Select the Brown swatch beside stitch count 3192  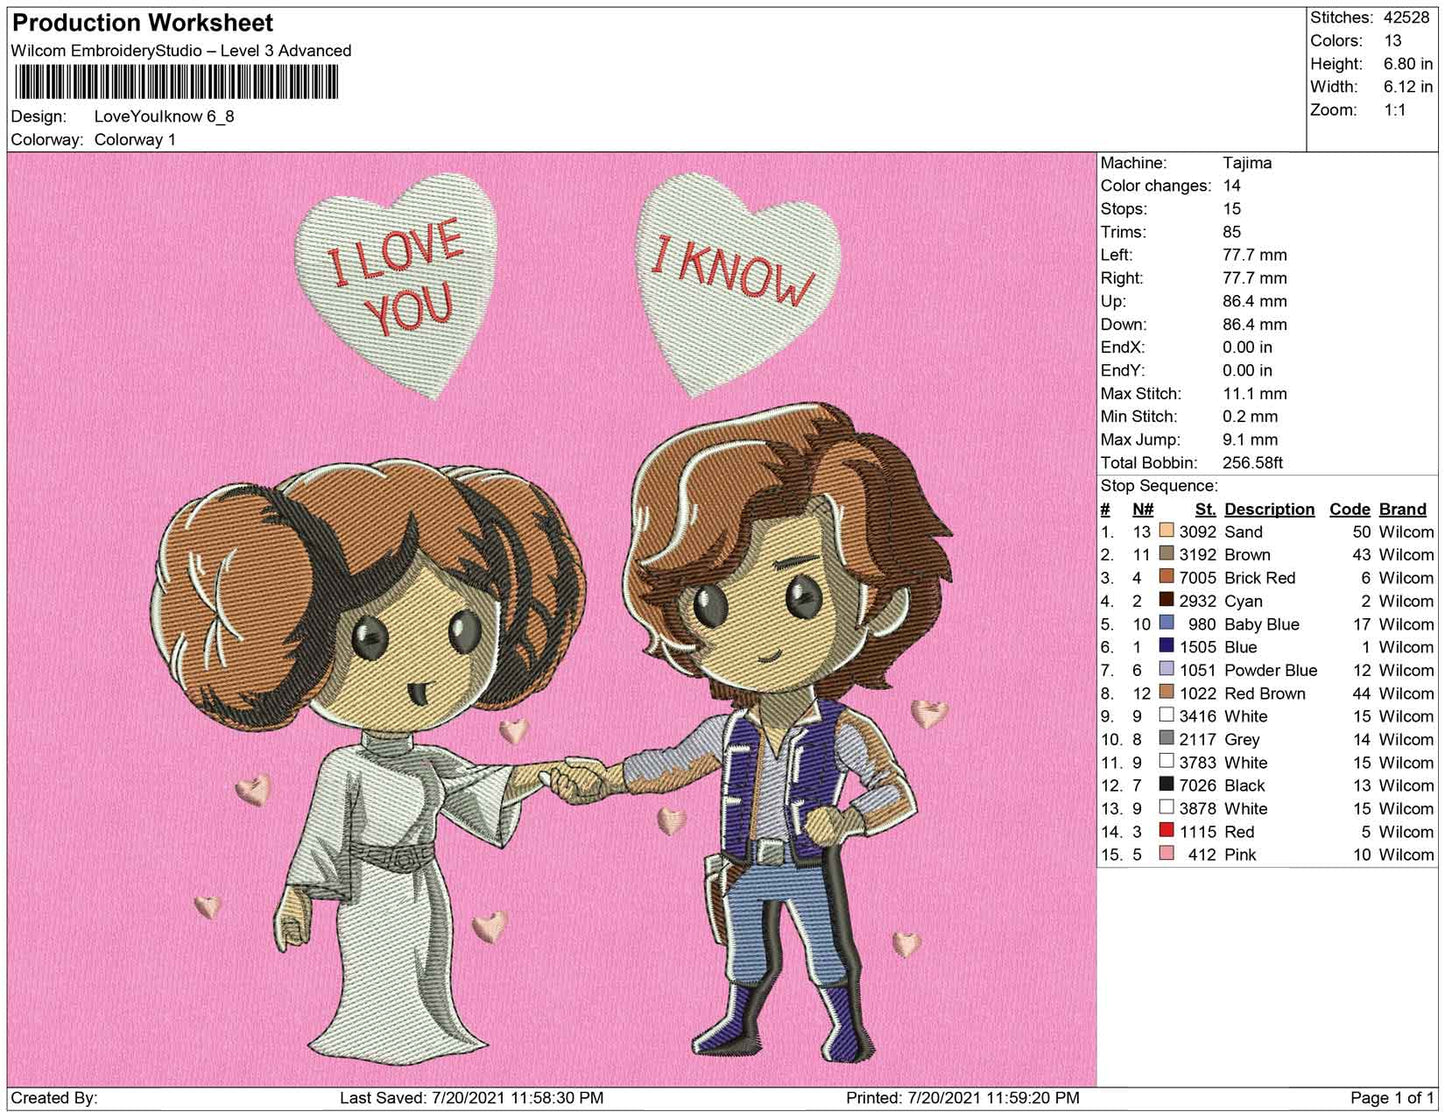click(x=1166, y=555)
